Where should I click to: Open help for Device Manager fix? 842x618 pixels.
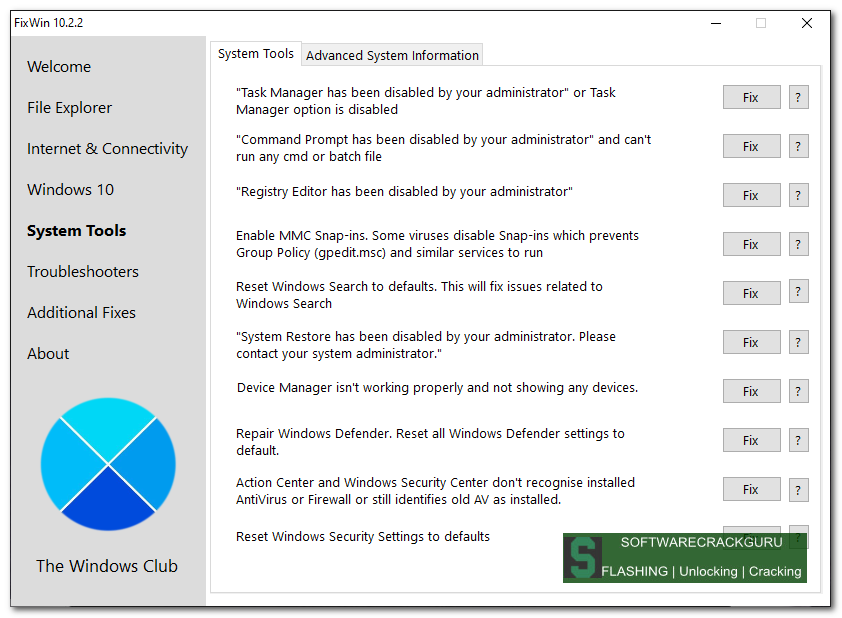pos(798,391)
